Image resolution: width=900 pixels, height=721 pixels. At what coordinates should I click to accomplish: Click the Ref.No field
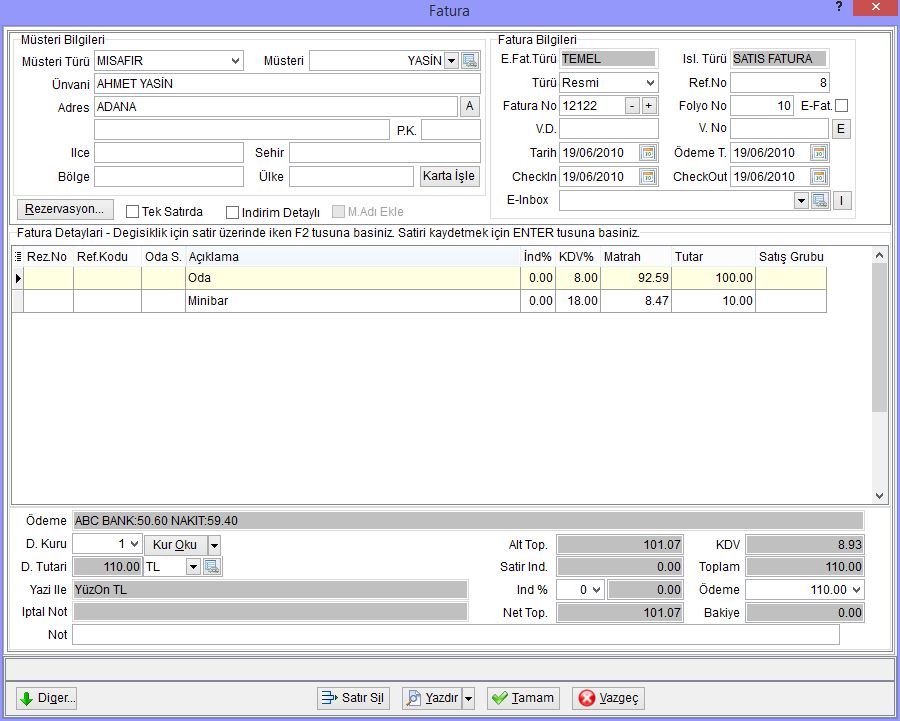[779, 83]
